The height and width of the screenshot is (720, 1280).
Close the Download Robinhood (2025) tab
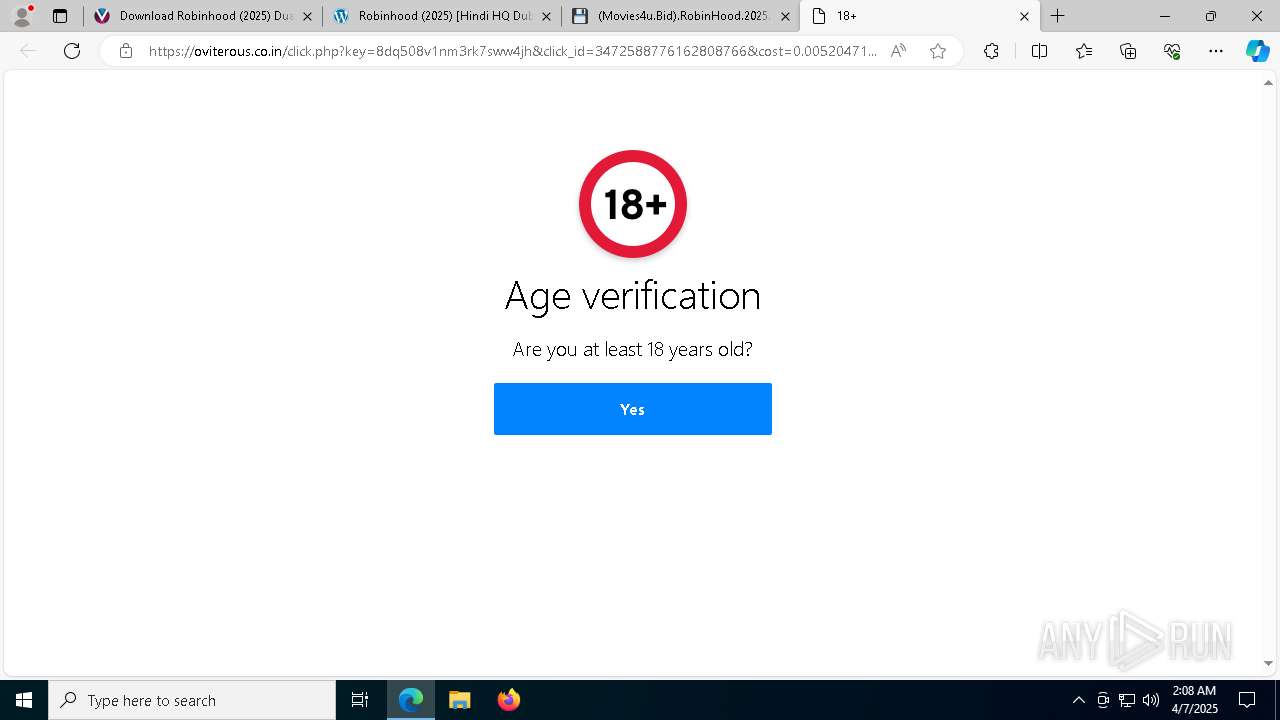[x=307, y=16]
